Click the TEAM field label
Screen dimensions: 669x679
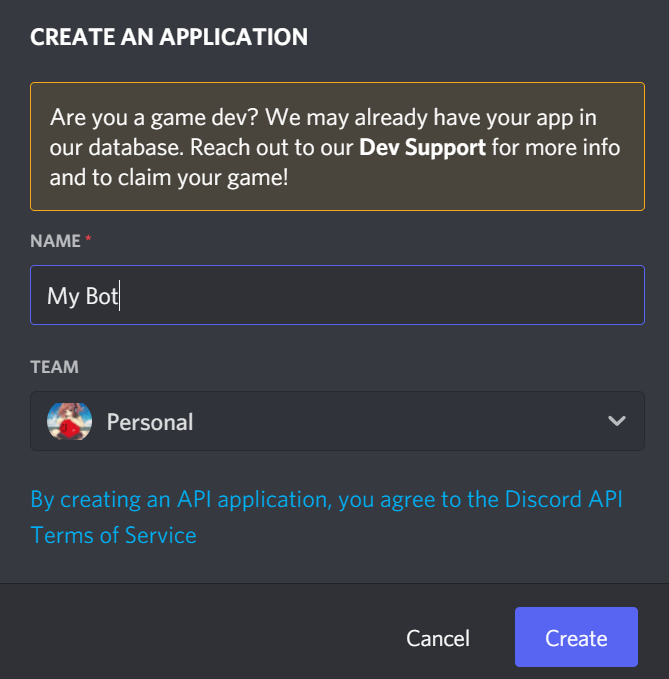tap(55, 367)
